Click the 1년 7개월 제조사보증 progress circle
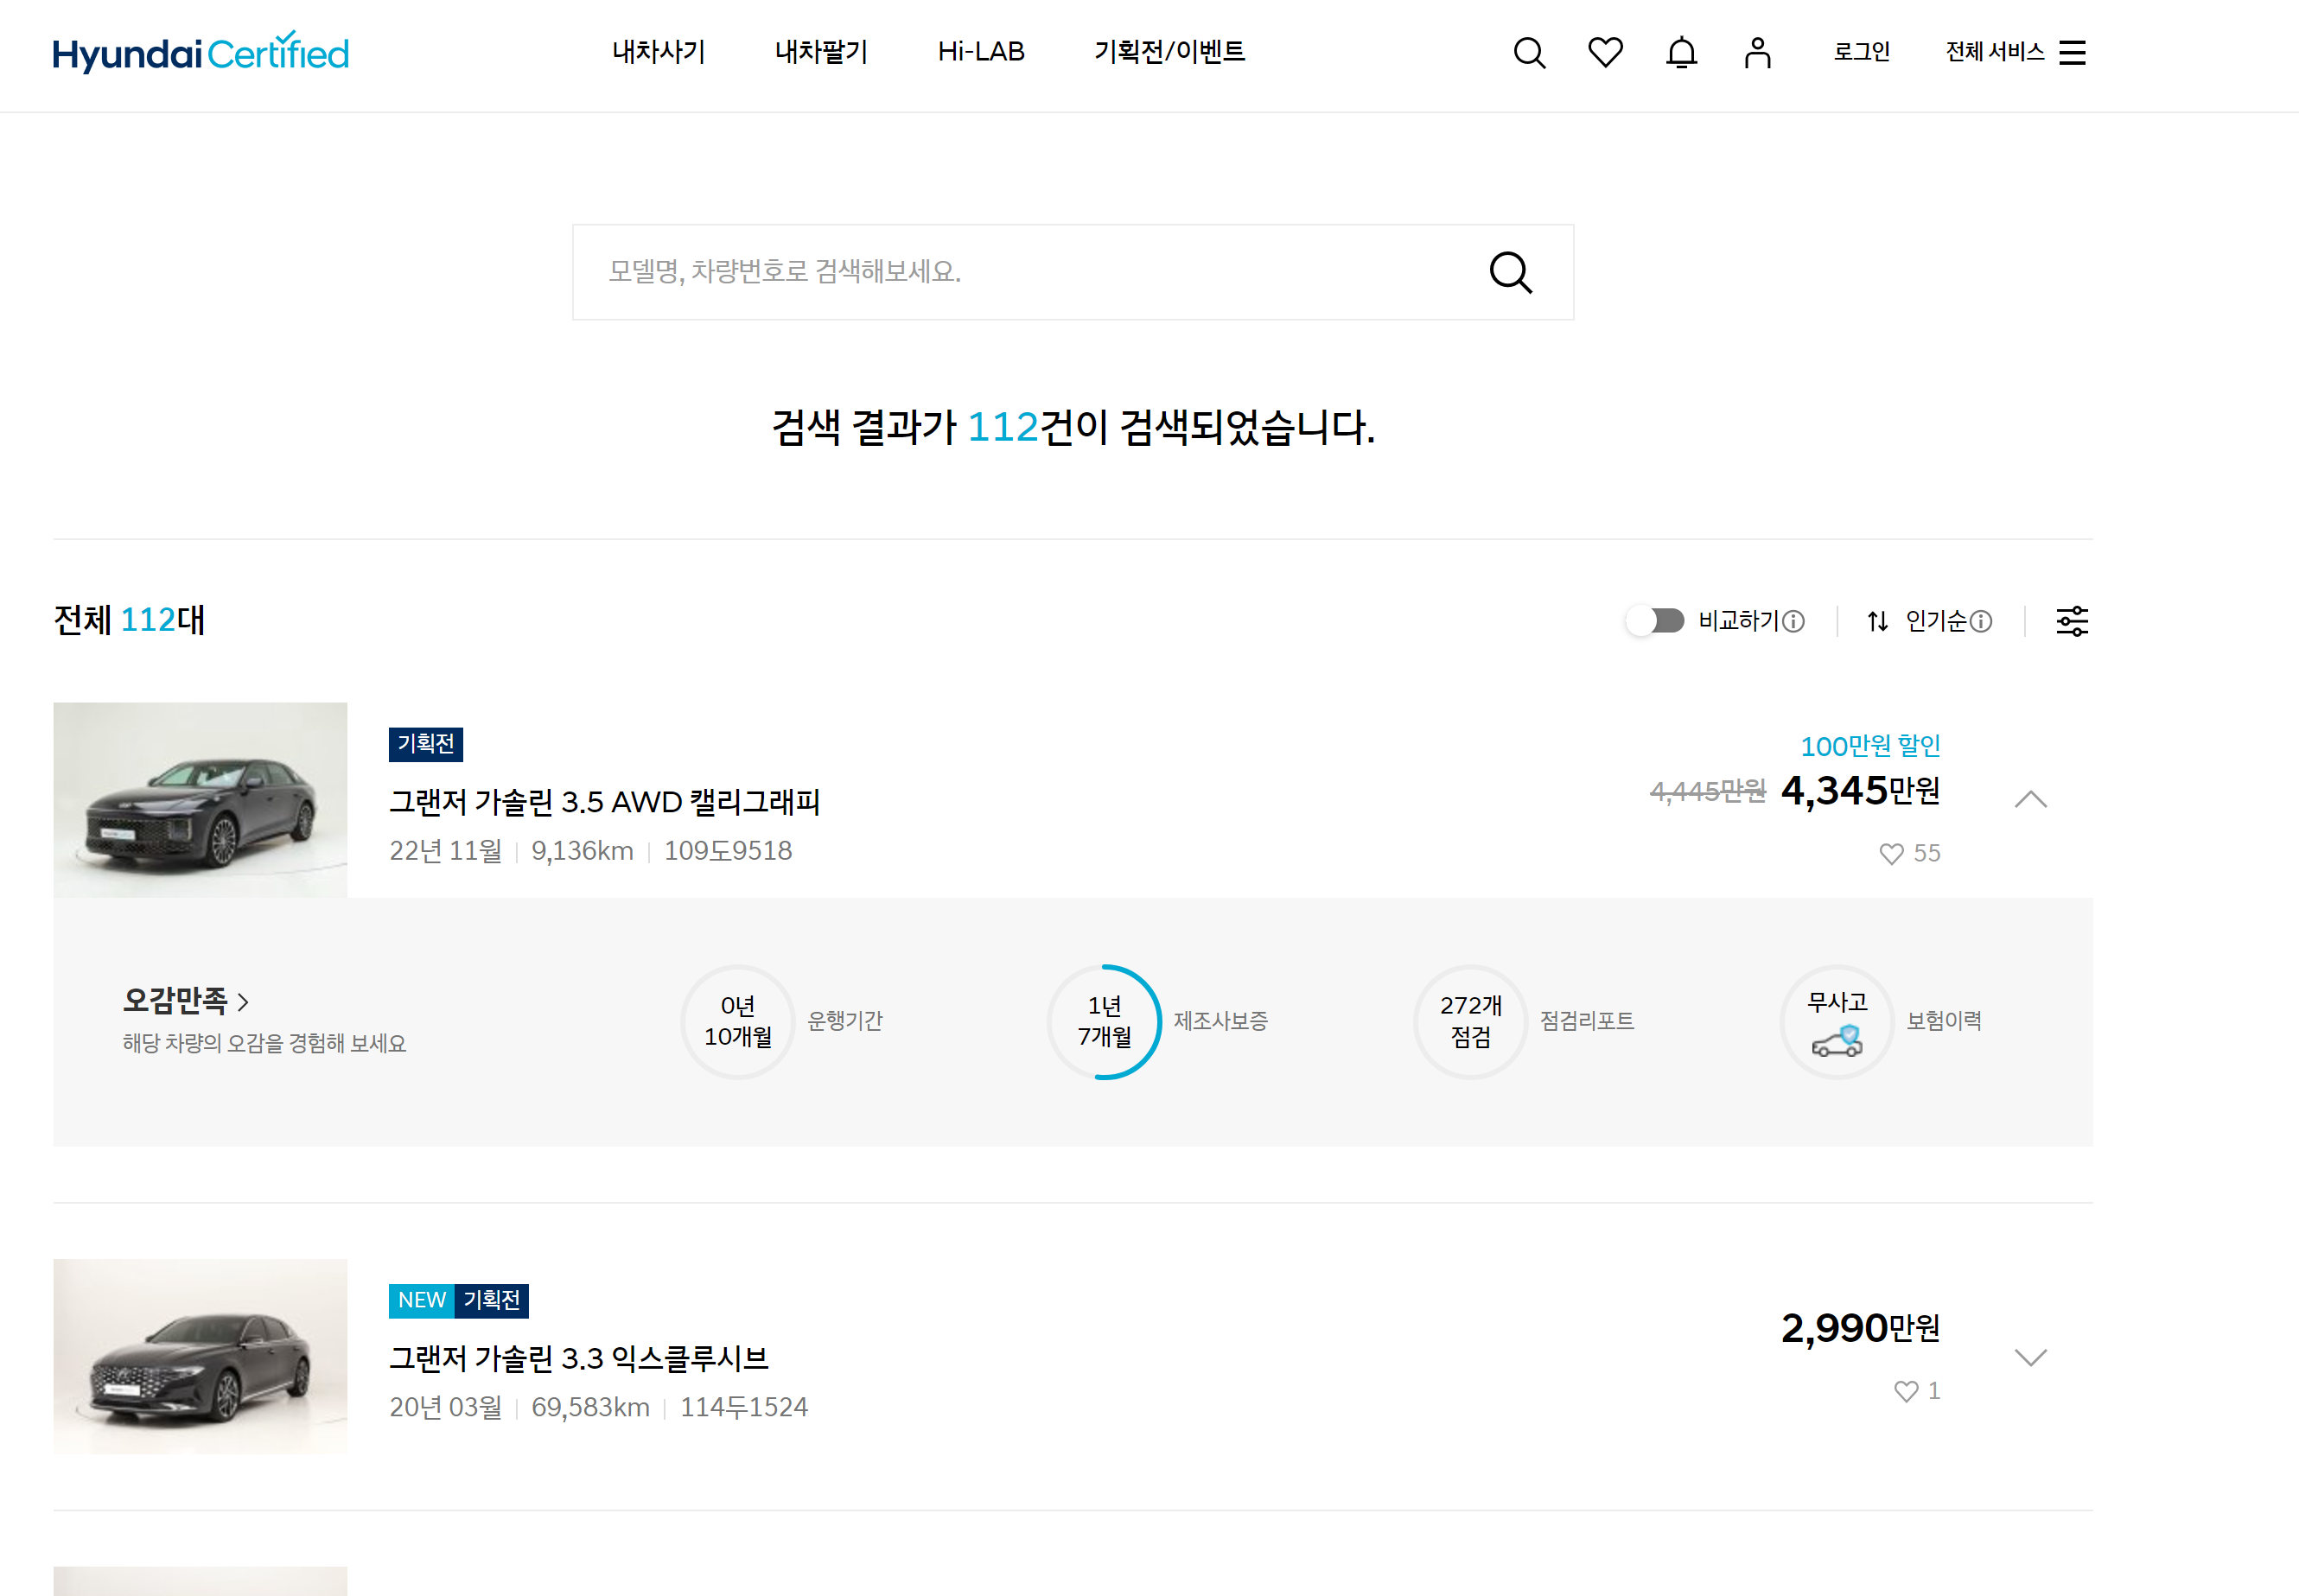The image size is (2299, 1596). (x=1104, y=1021)
